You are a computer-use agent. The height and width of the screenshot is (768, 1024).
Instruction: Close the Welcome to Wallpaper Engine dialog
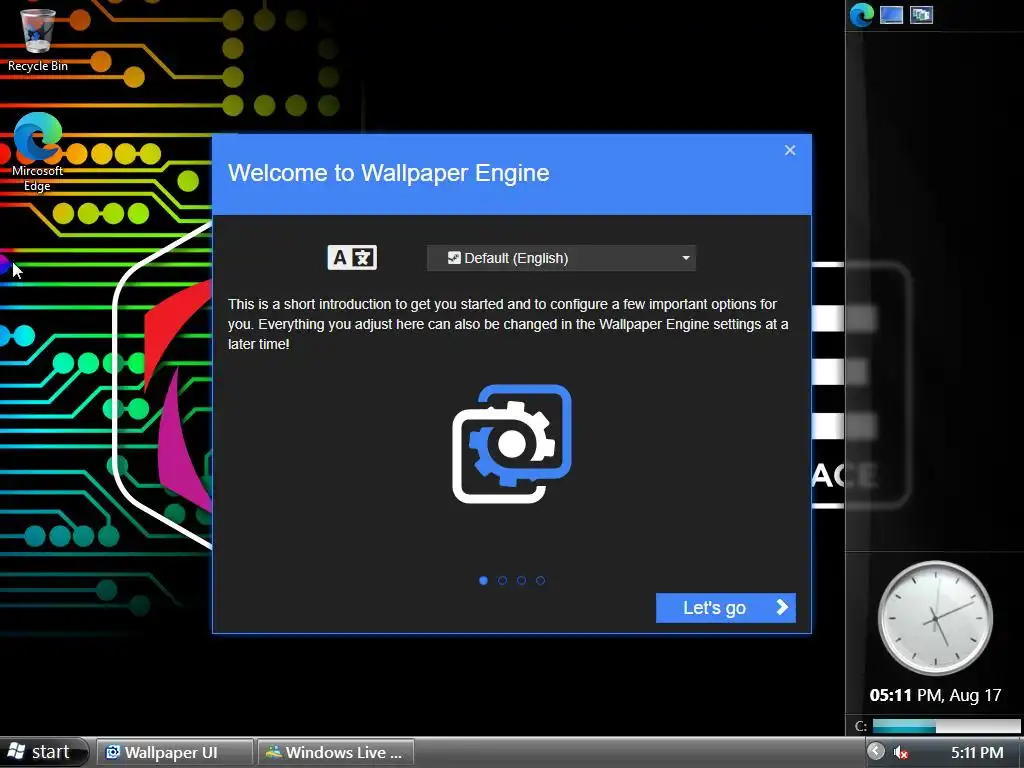[x=790, y=150]
